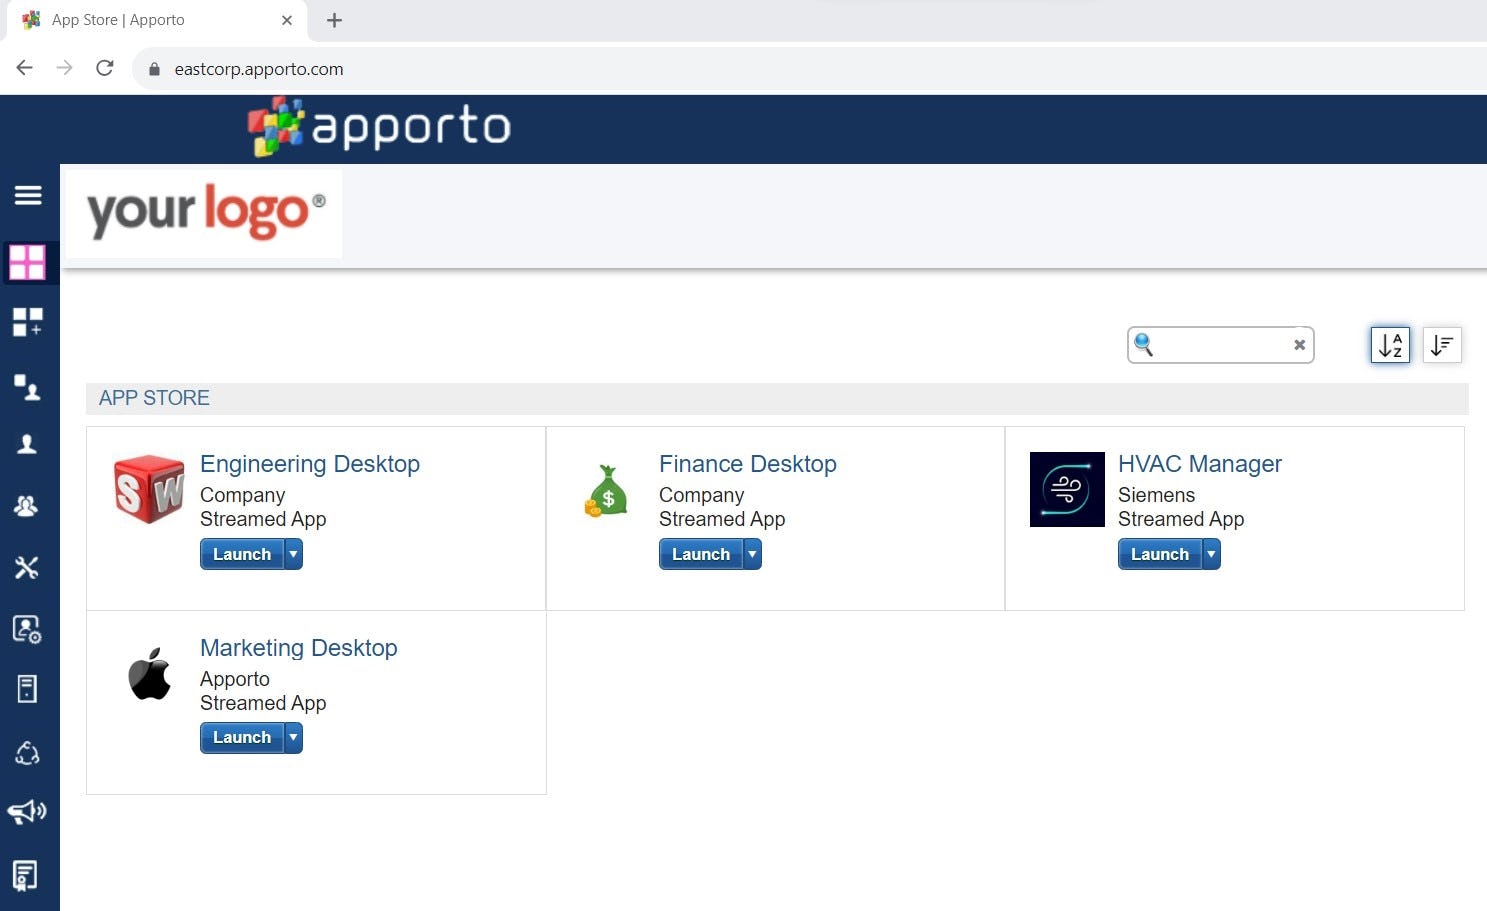
Task: Open the single user sidebar icon
Action: [x=27, y=445]
